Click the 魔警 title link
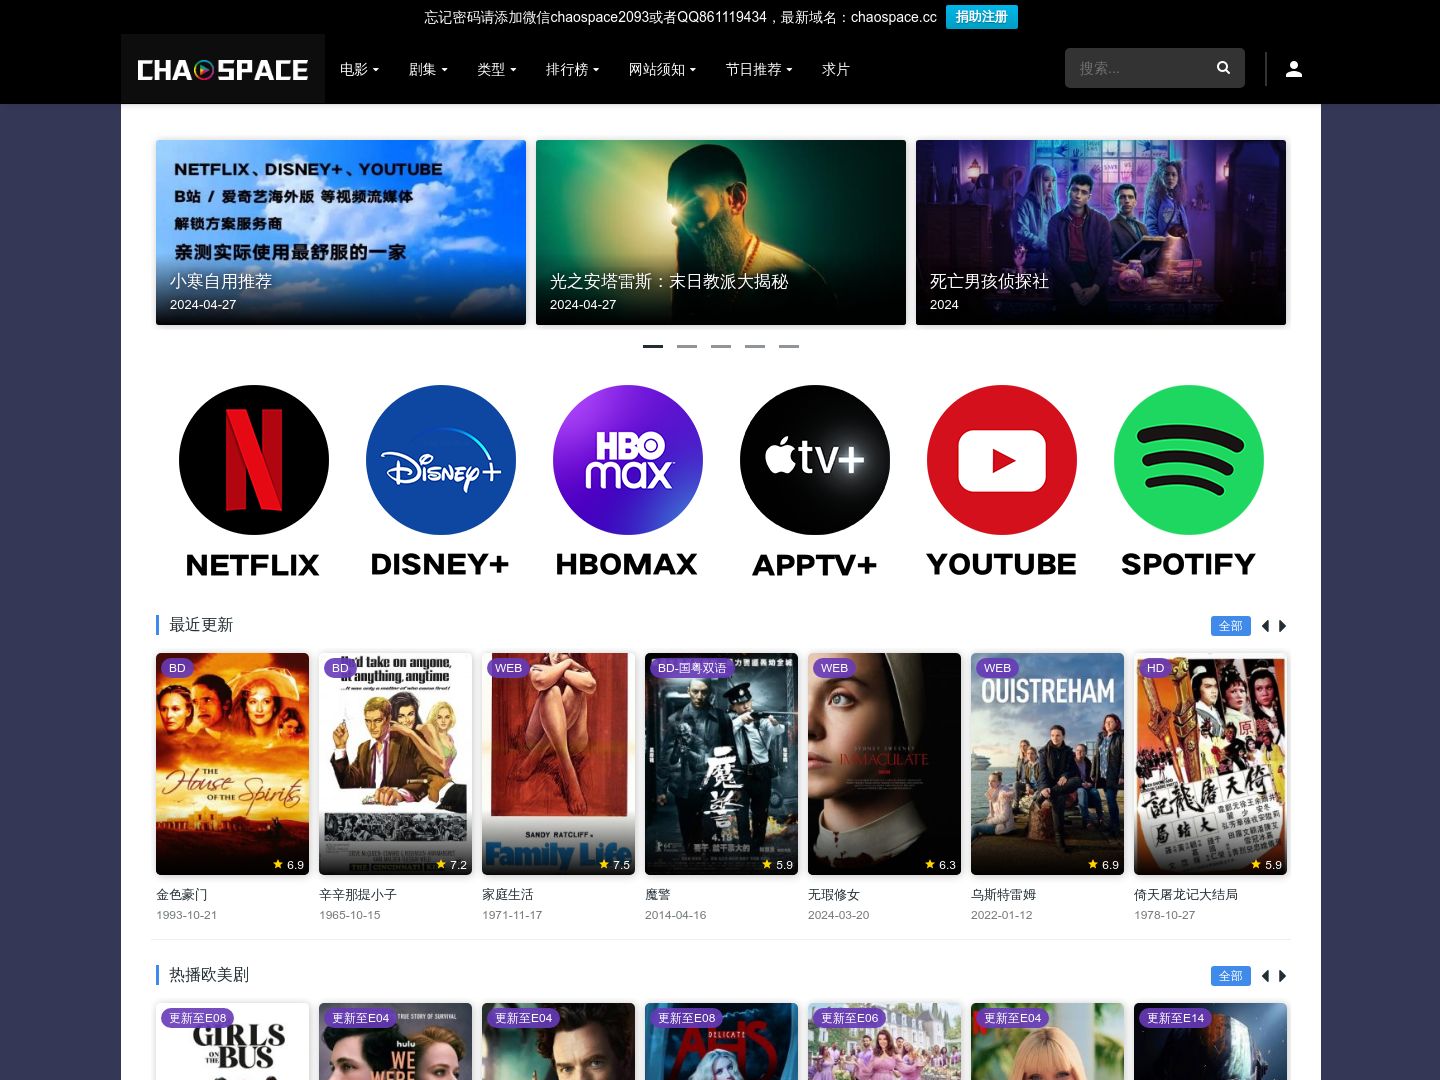The image size is (1440, 1080). click(x=658, y=895)
